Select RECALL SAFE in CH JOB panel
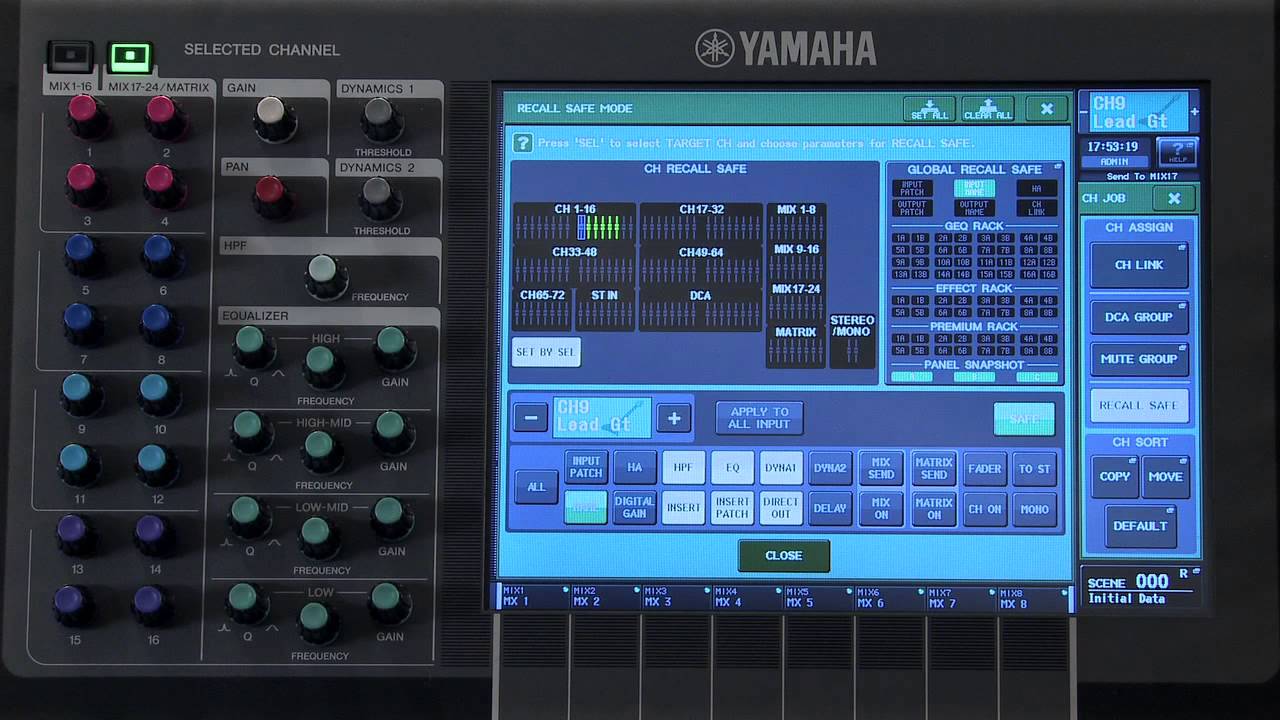Viewport: 1280px width, 720px height. point(1138,406)
